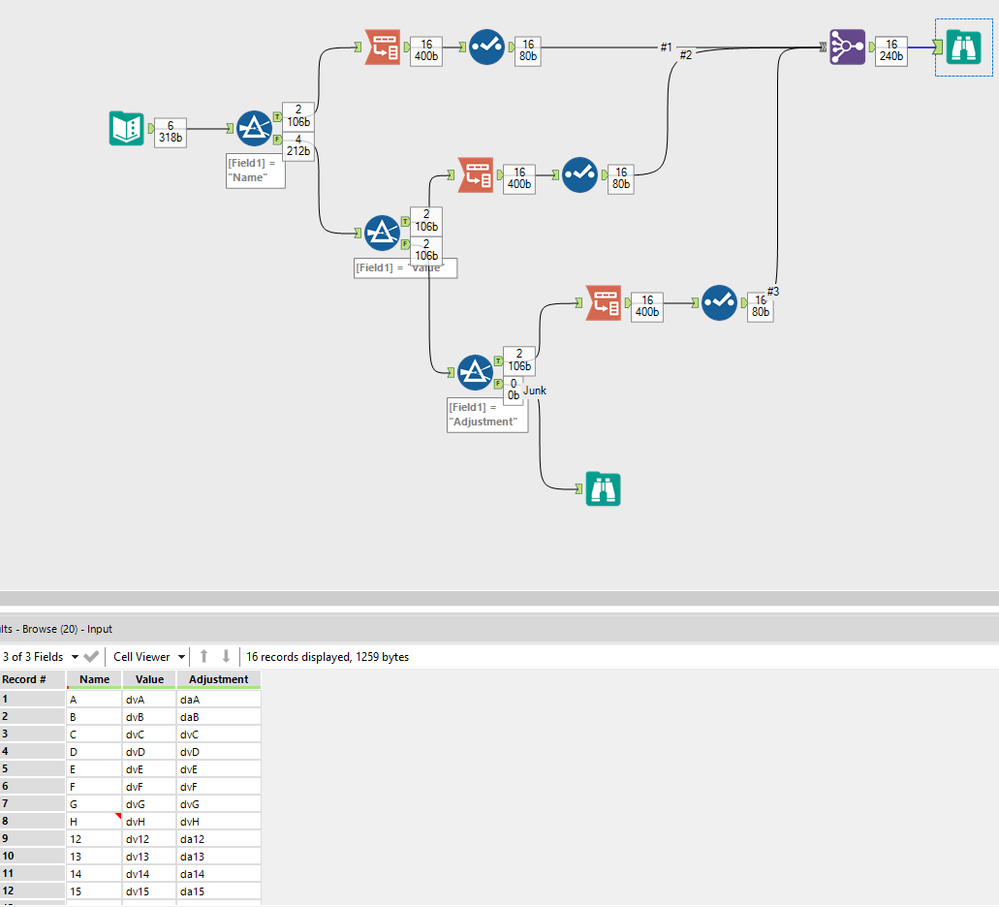This screenshot has width=999, height=907.
Task: Select record row number 5
Action: [x=32, y=769]
